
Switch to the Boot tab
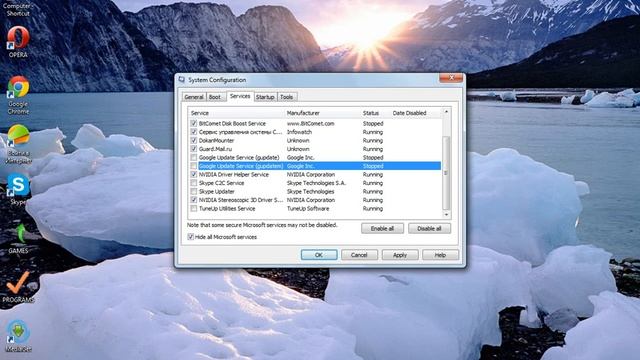(215, 97)
